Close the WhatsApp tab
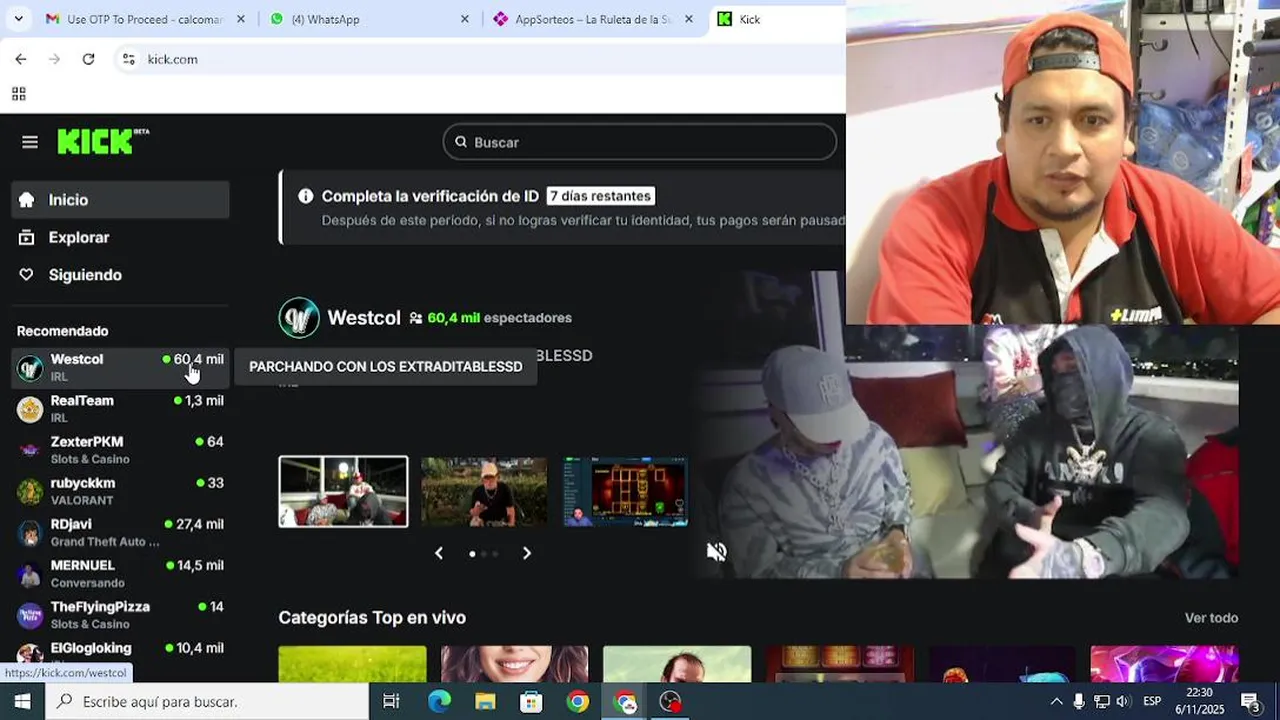The height and width of the screenshot is (720, 1280). pyautogui.click(x=464, y=19)
